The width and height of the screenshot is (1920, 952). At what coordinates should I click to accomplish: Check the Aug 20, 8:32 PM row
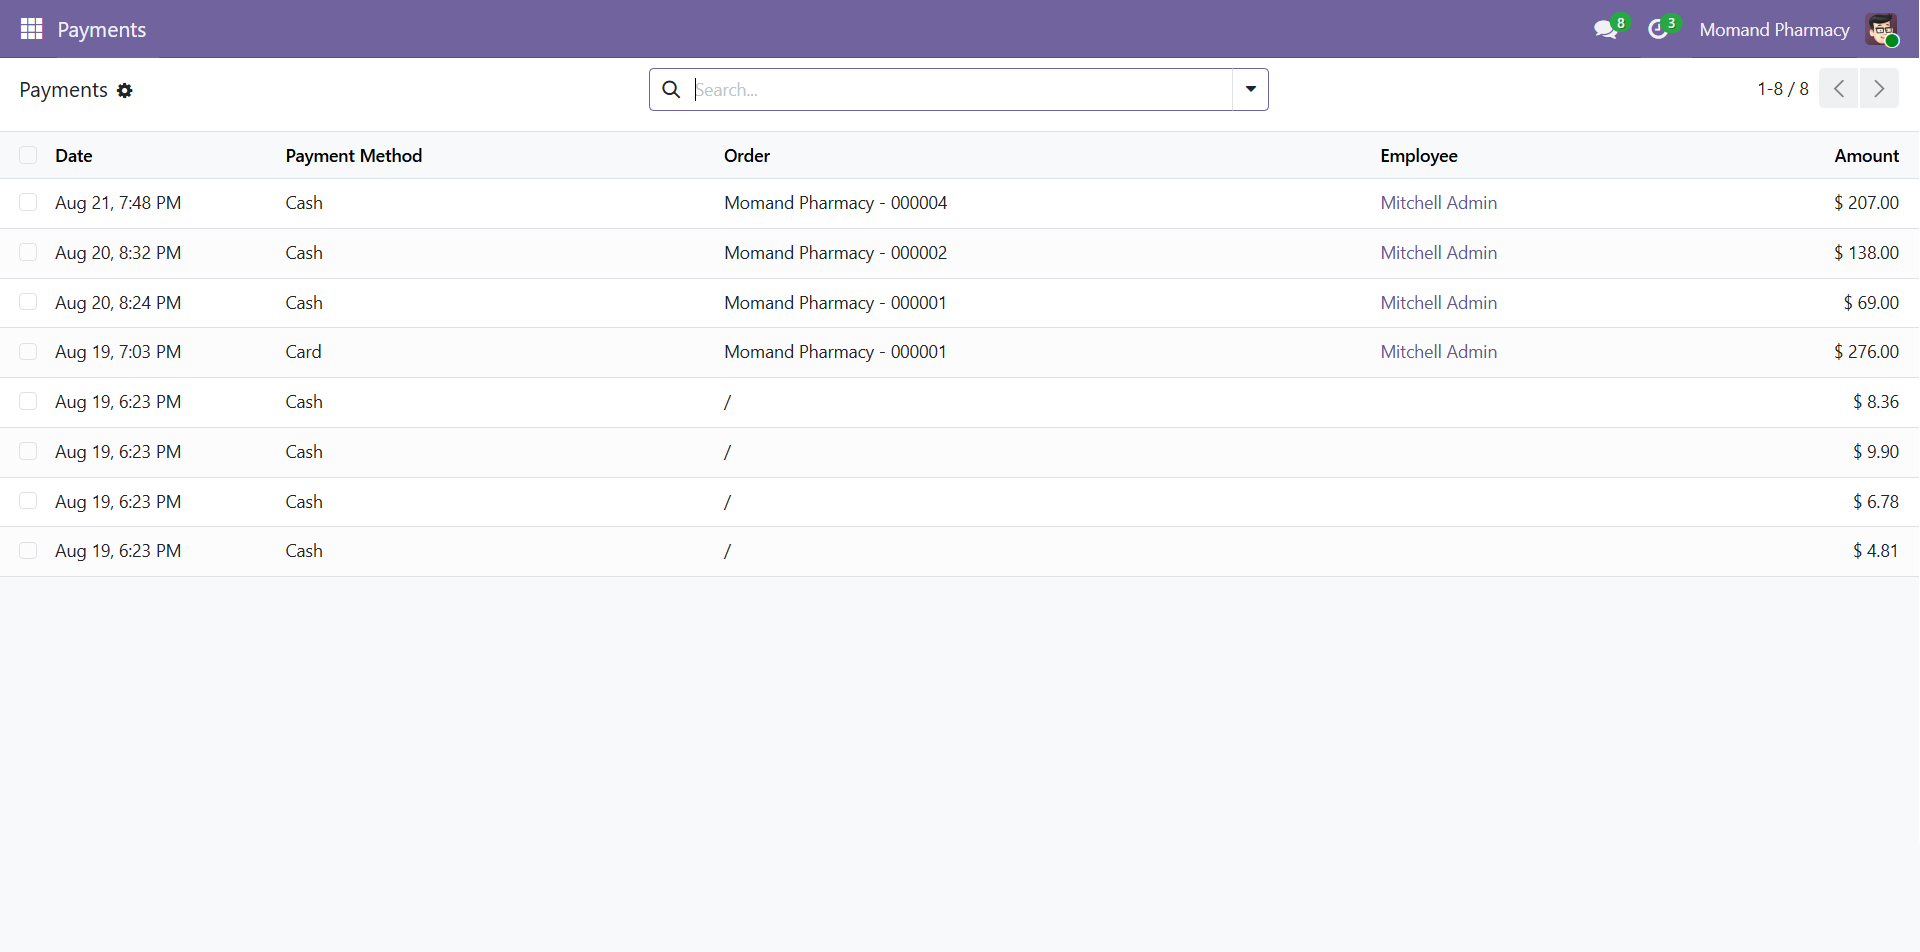(x=28, y=252)
